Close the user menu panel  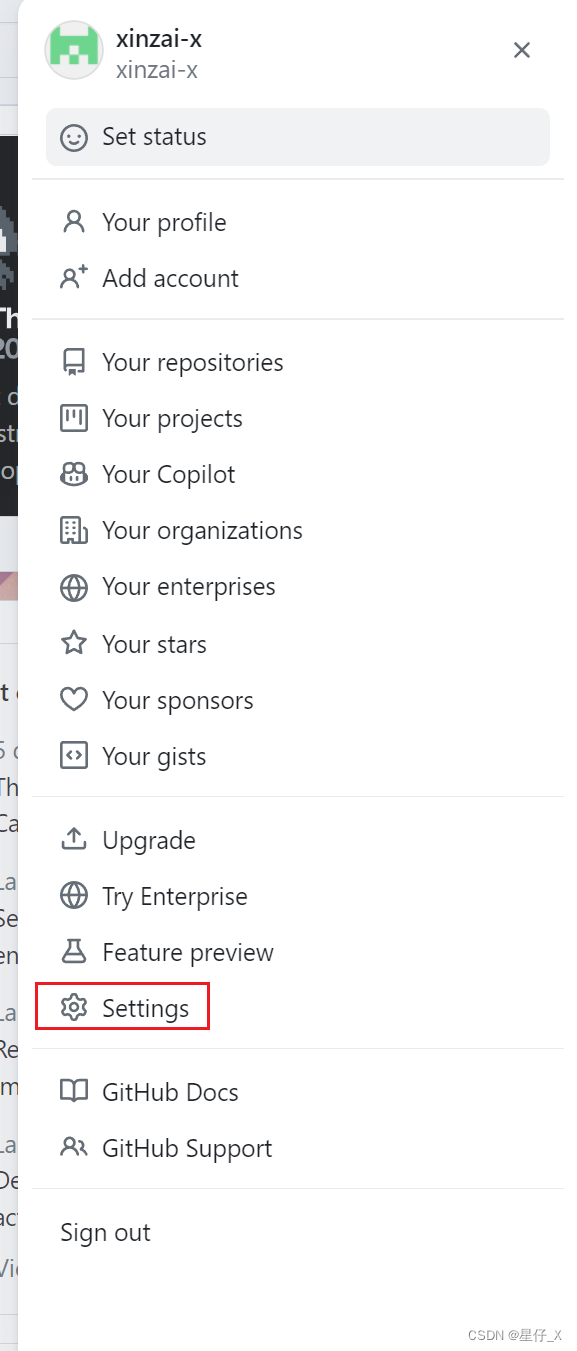[x=522, y=50]
